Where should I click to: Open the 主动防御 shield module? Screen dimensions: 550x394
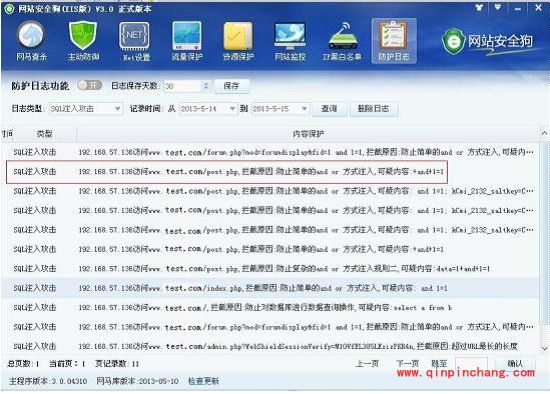coord(83,41)
